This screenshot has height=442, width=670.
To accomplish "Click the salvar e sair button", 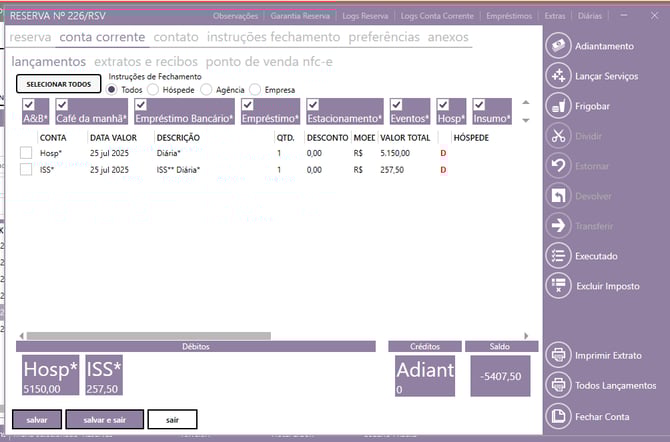I will 104,419.
